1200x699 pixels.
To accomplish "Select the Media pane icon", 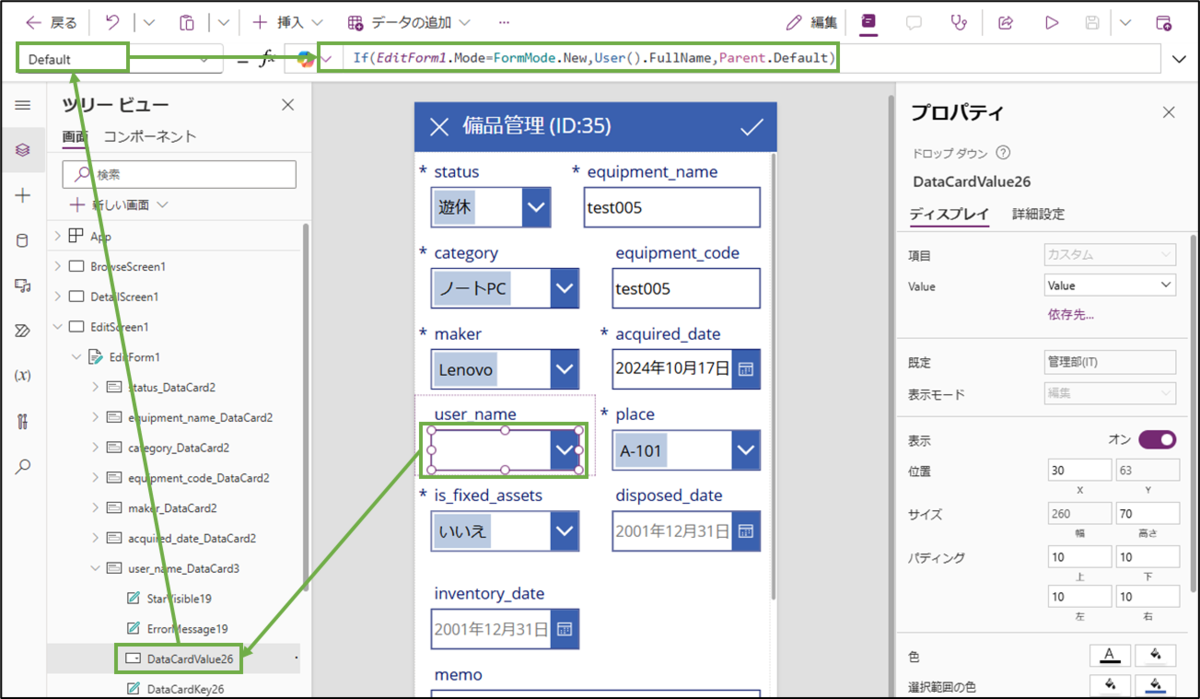I will point(22,285).
